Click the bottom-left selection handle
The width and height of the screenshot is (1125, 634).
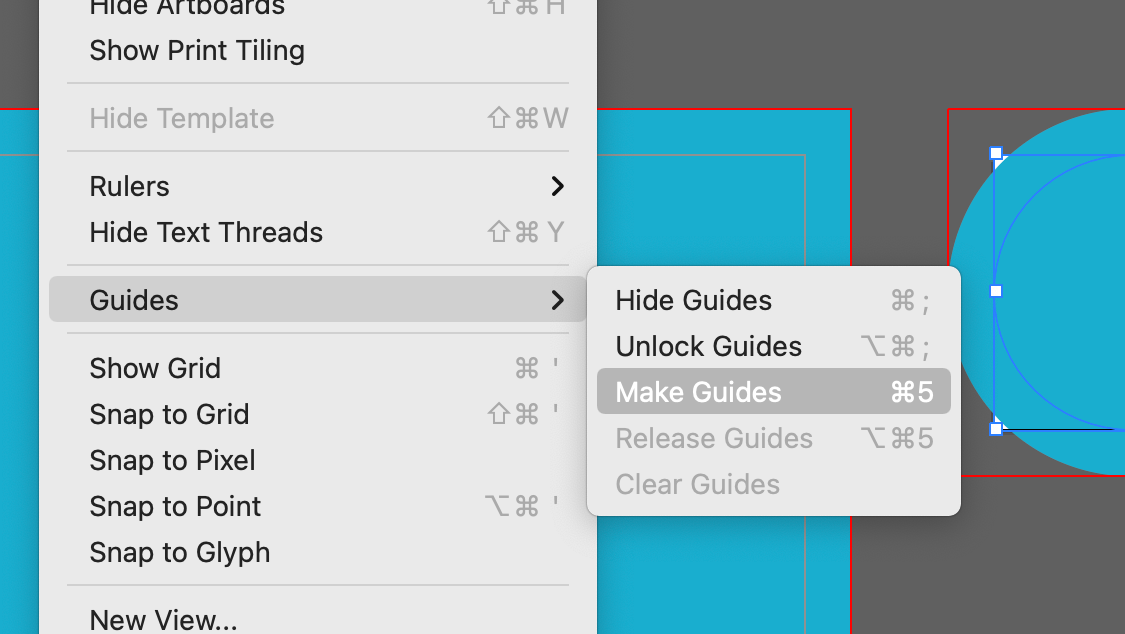coord(996,429)
